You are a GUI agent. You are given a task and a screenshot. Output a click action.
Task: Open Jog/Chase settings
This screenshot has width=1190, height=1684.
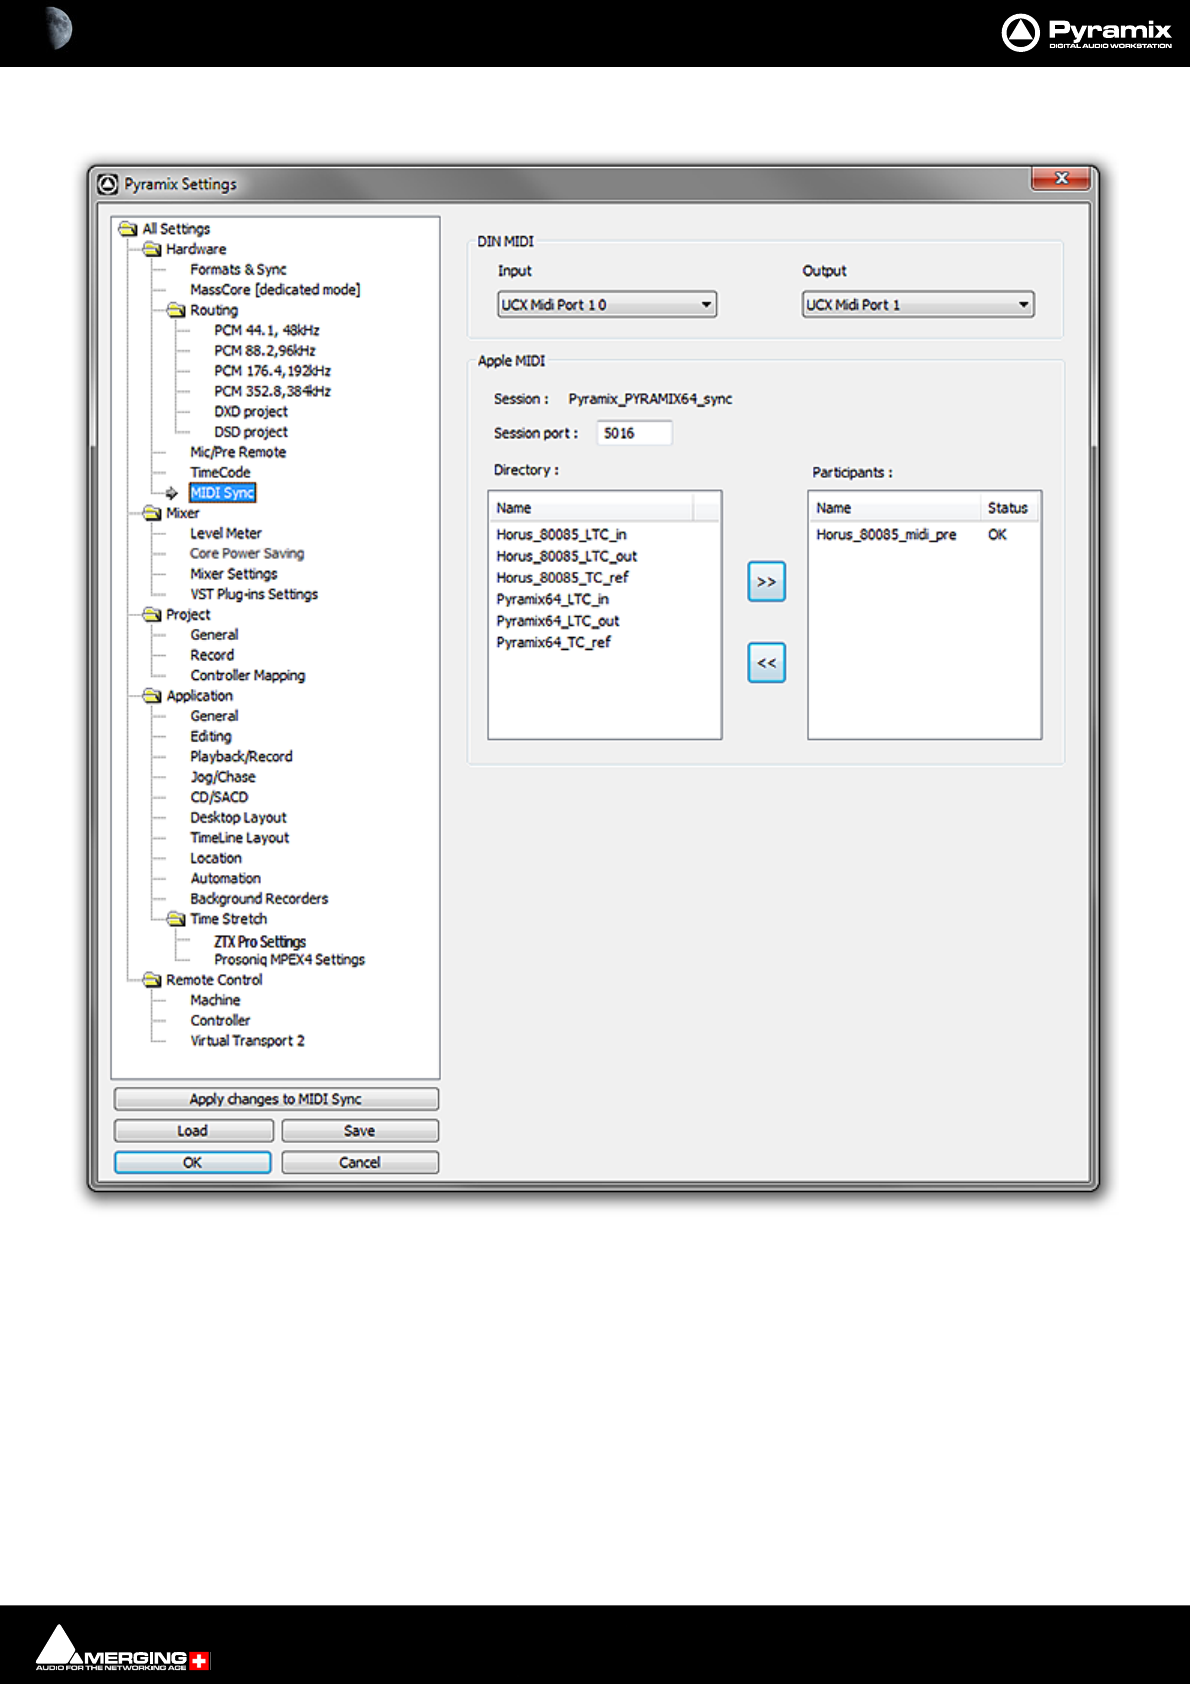(x=223, y=777)
